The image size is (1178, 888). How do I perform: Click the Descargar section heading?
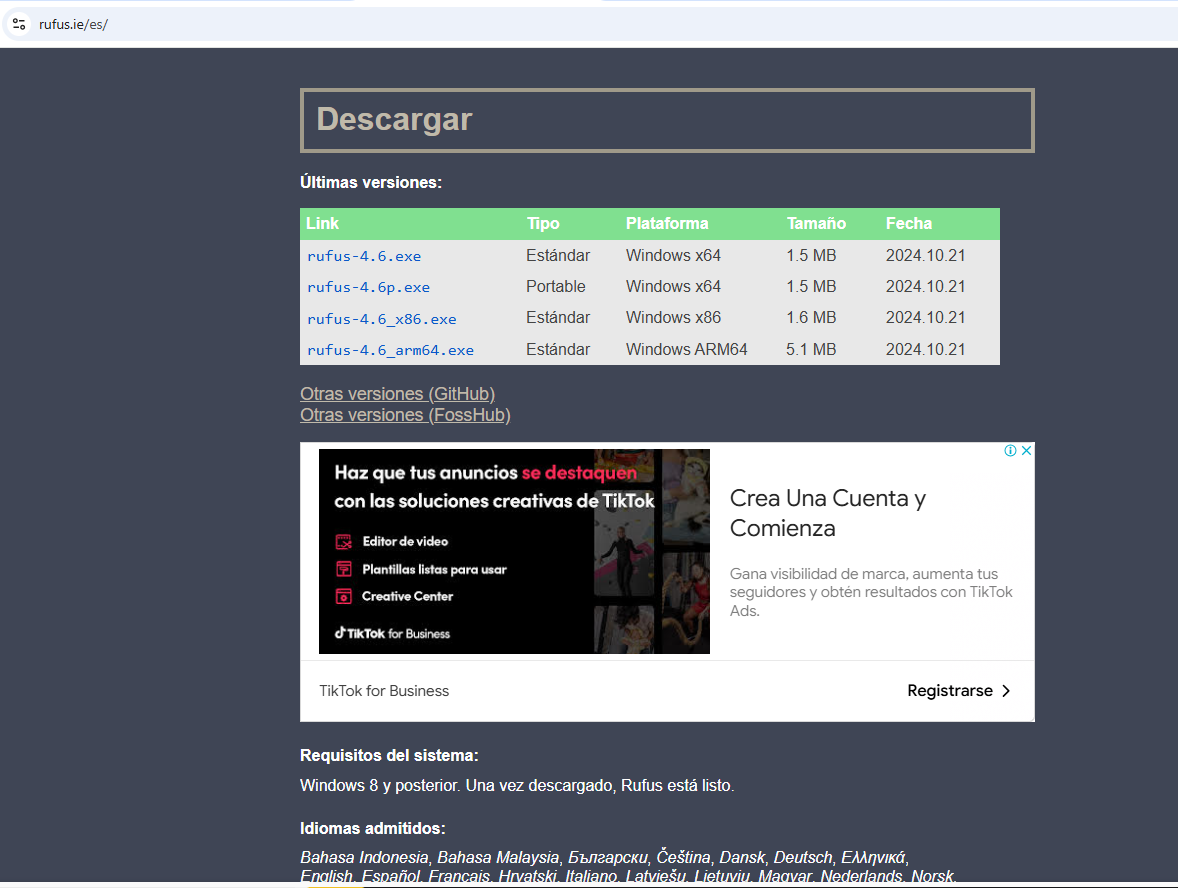[x=394, y=119]
